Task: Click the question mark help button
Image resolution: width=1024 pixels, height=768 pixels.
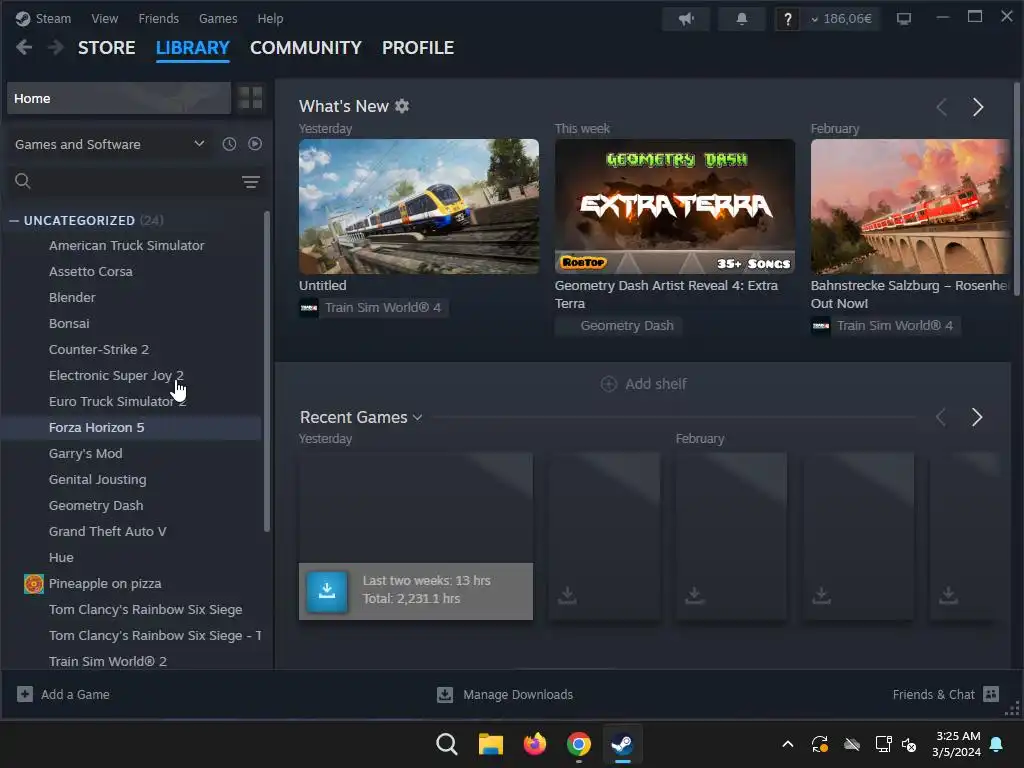Action: pos(788,19)
